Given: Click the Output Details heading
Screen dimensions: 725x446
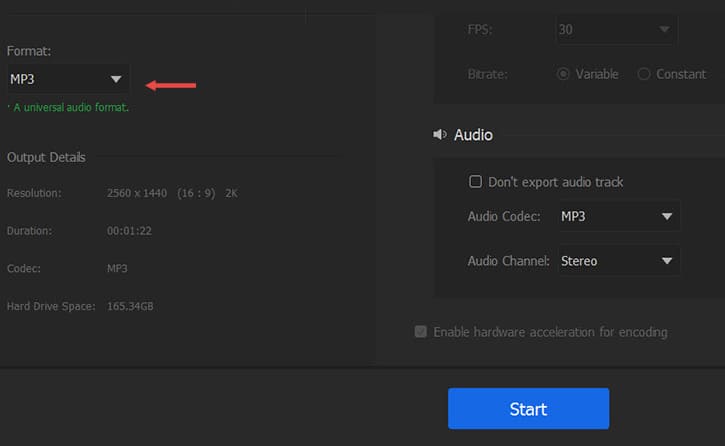Looking at the screenshot, I should [46, 158].
